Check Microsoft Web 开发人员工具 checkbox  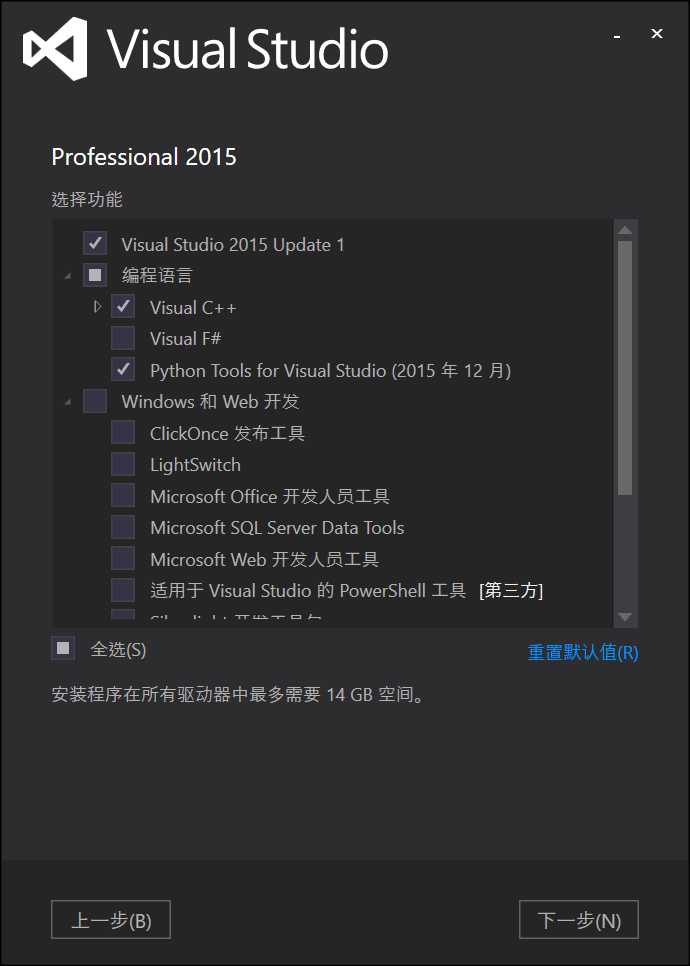point(123,559)
